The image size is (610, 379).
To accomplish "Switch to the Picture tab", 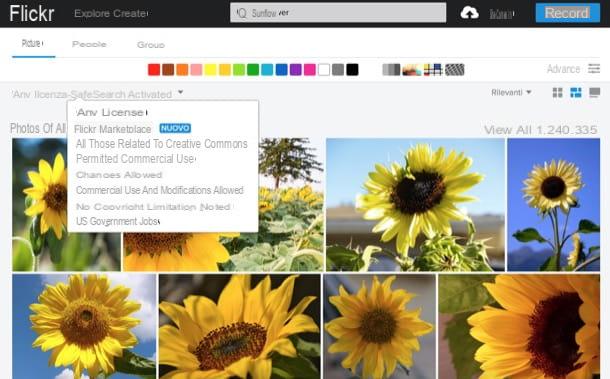I will click(x=33, y=43).
